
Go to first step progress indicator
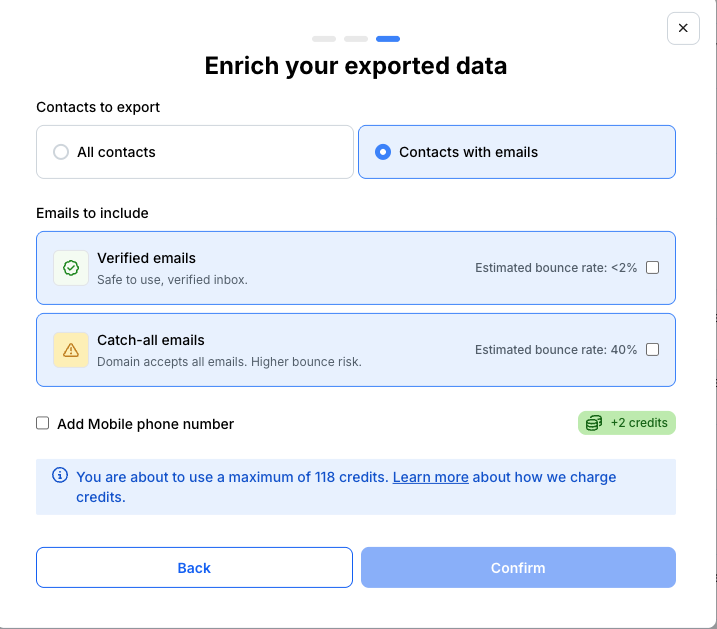[x=324, y=39]
